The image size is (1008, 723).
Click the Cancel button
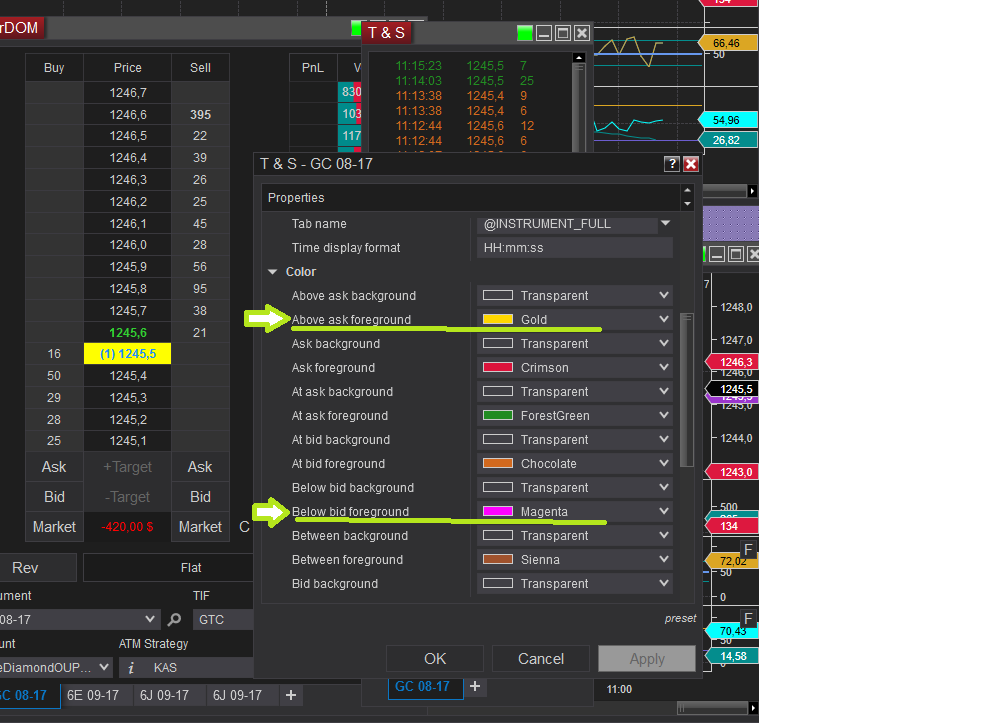click(x=541, y=659)
